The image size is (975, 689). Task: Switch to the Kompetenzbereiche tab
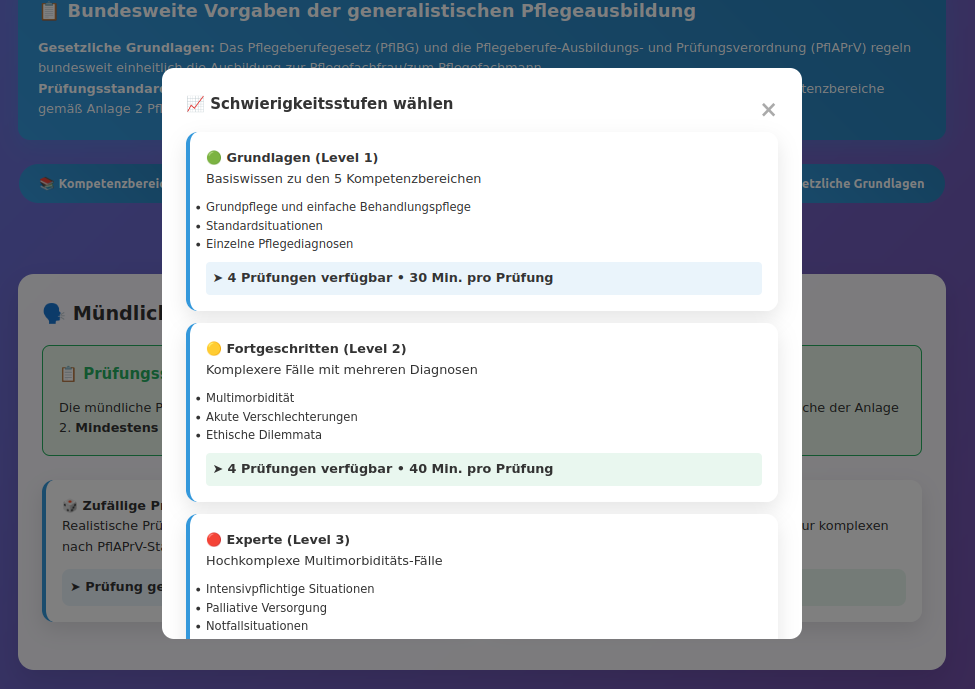pyautogui.click(x=100, y=184)
